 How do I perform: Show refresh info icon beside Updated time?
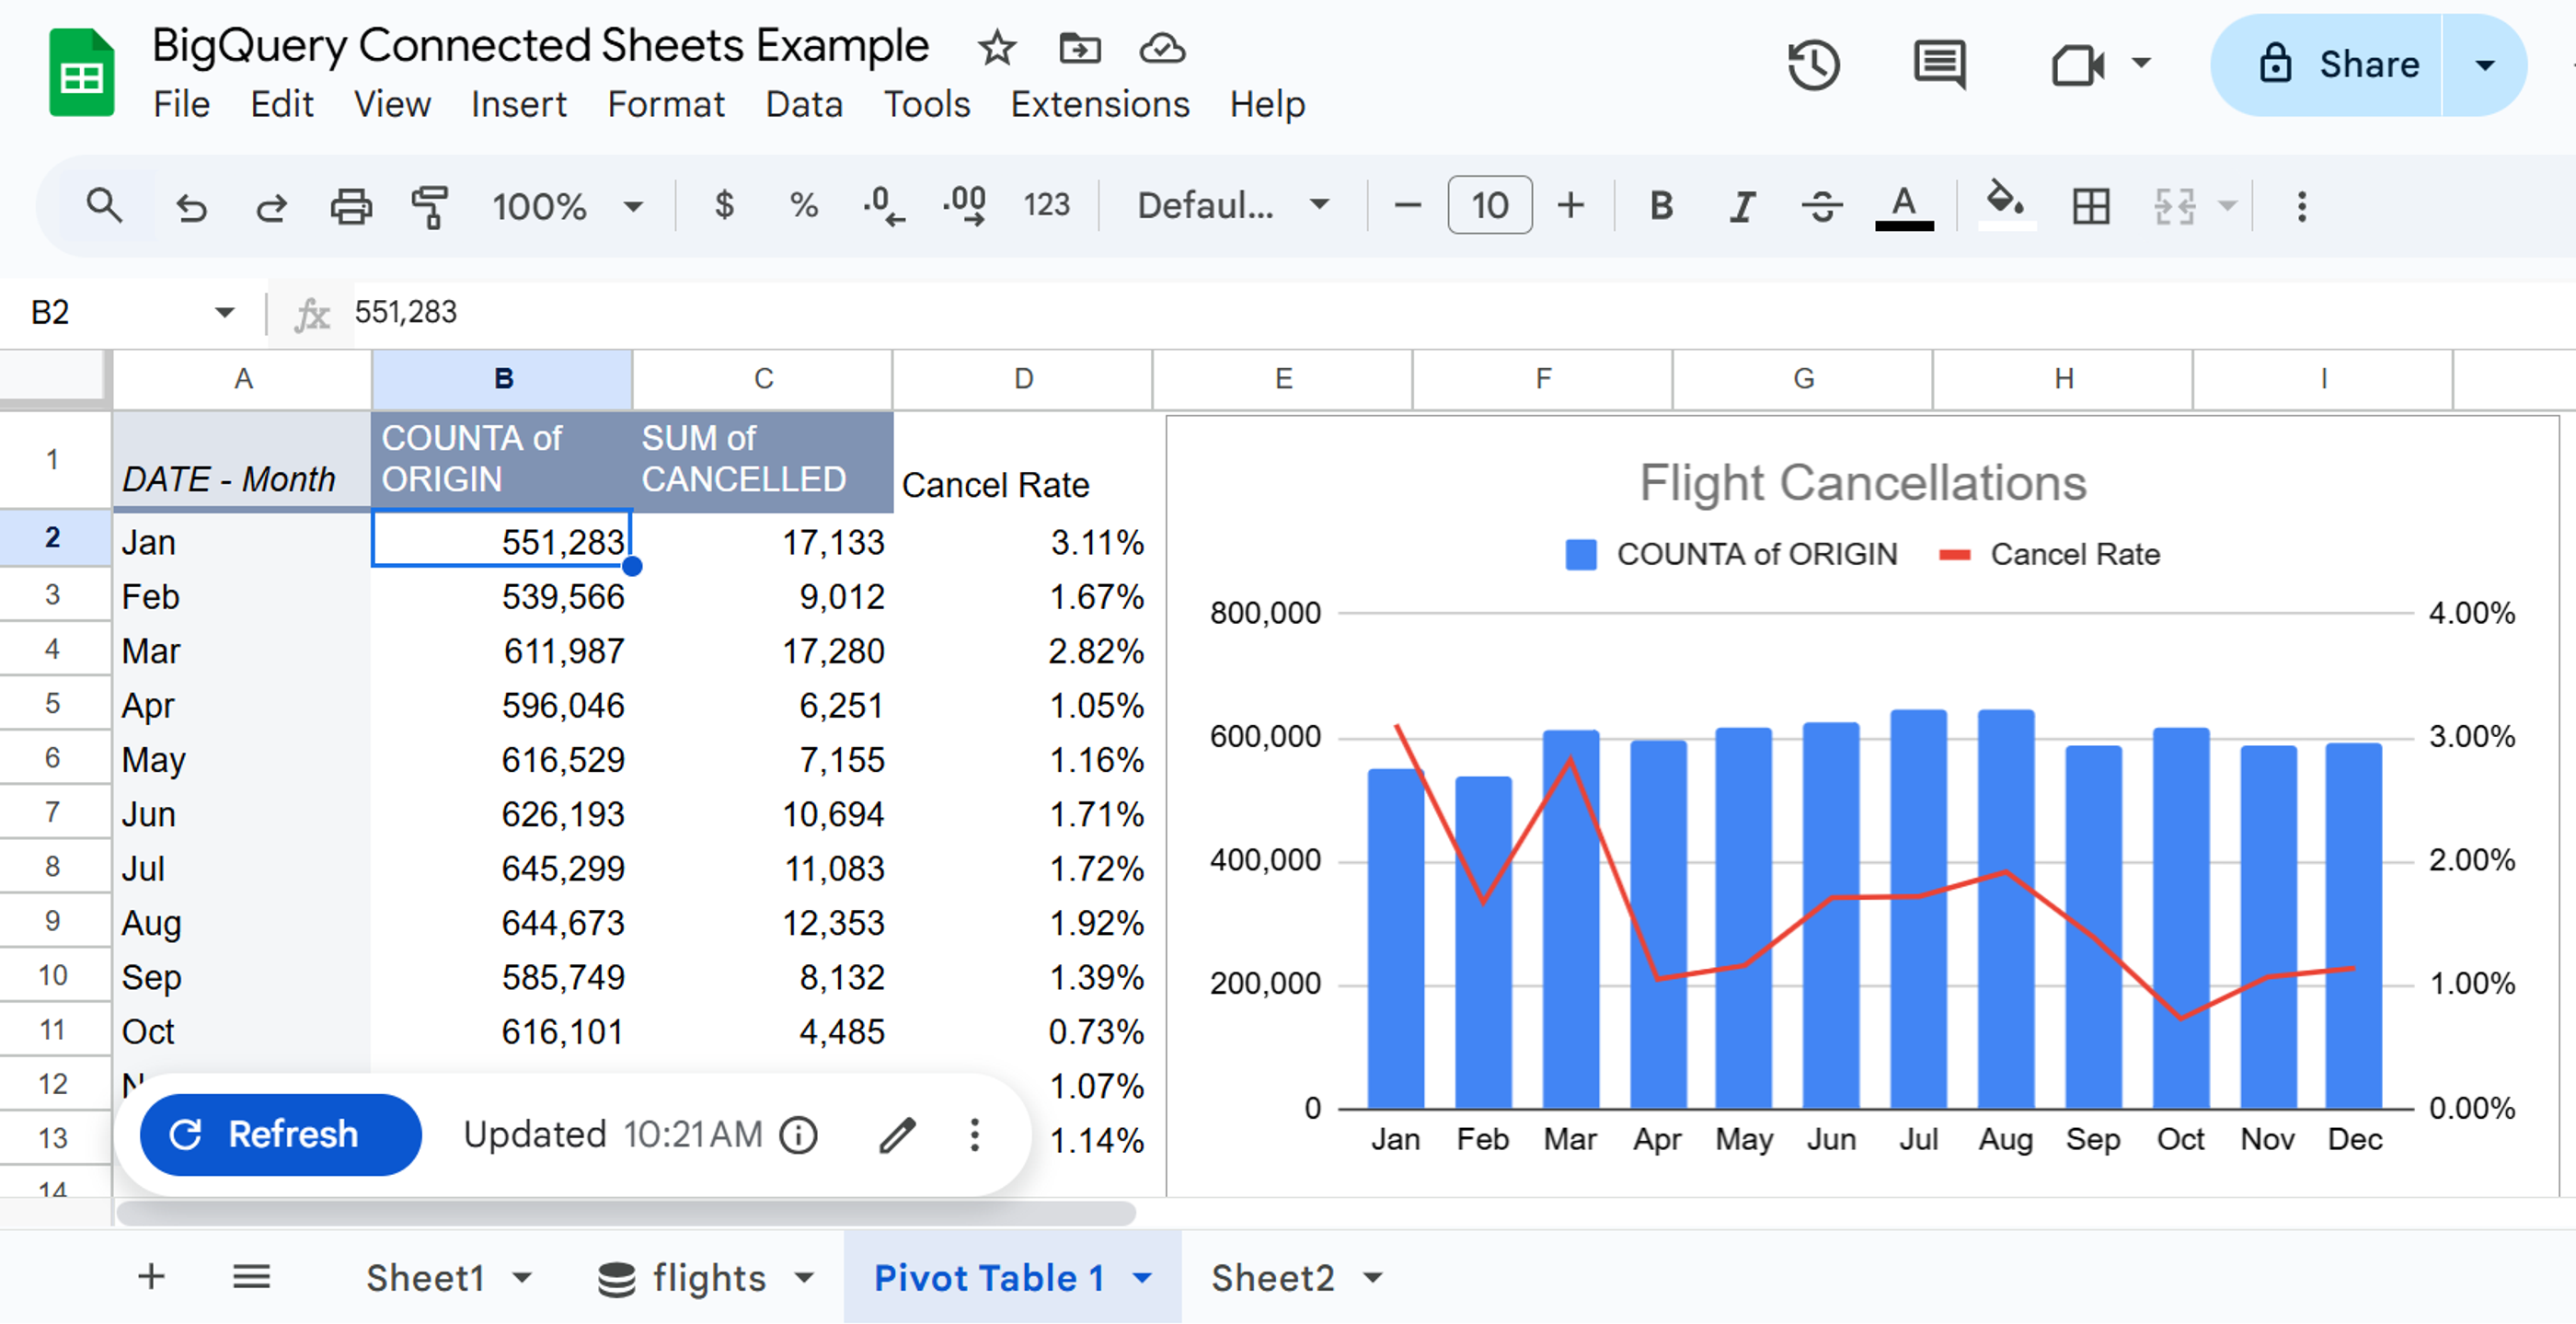(x=798, y=1135)
